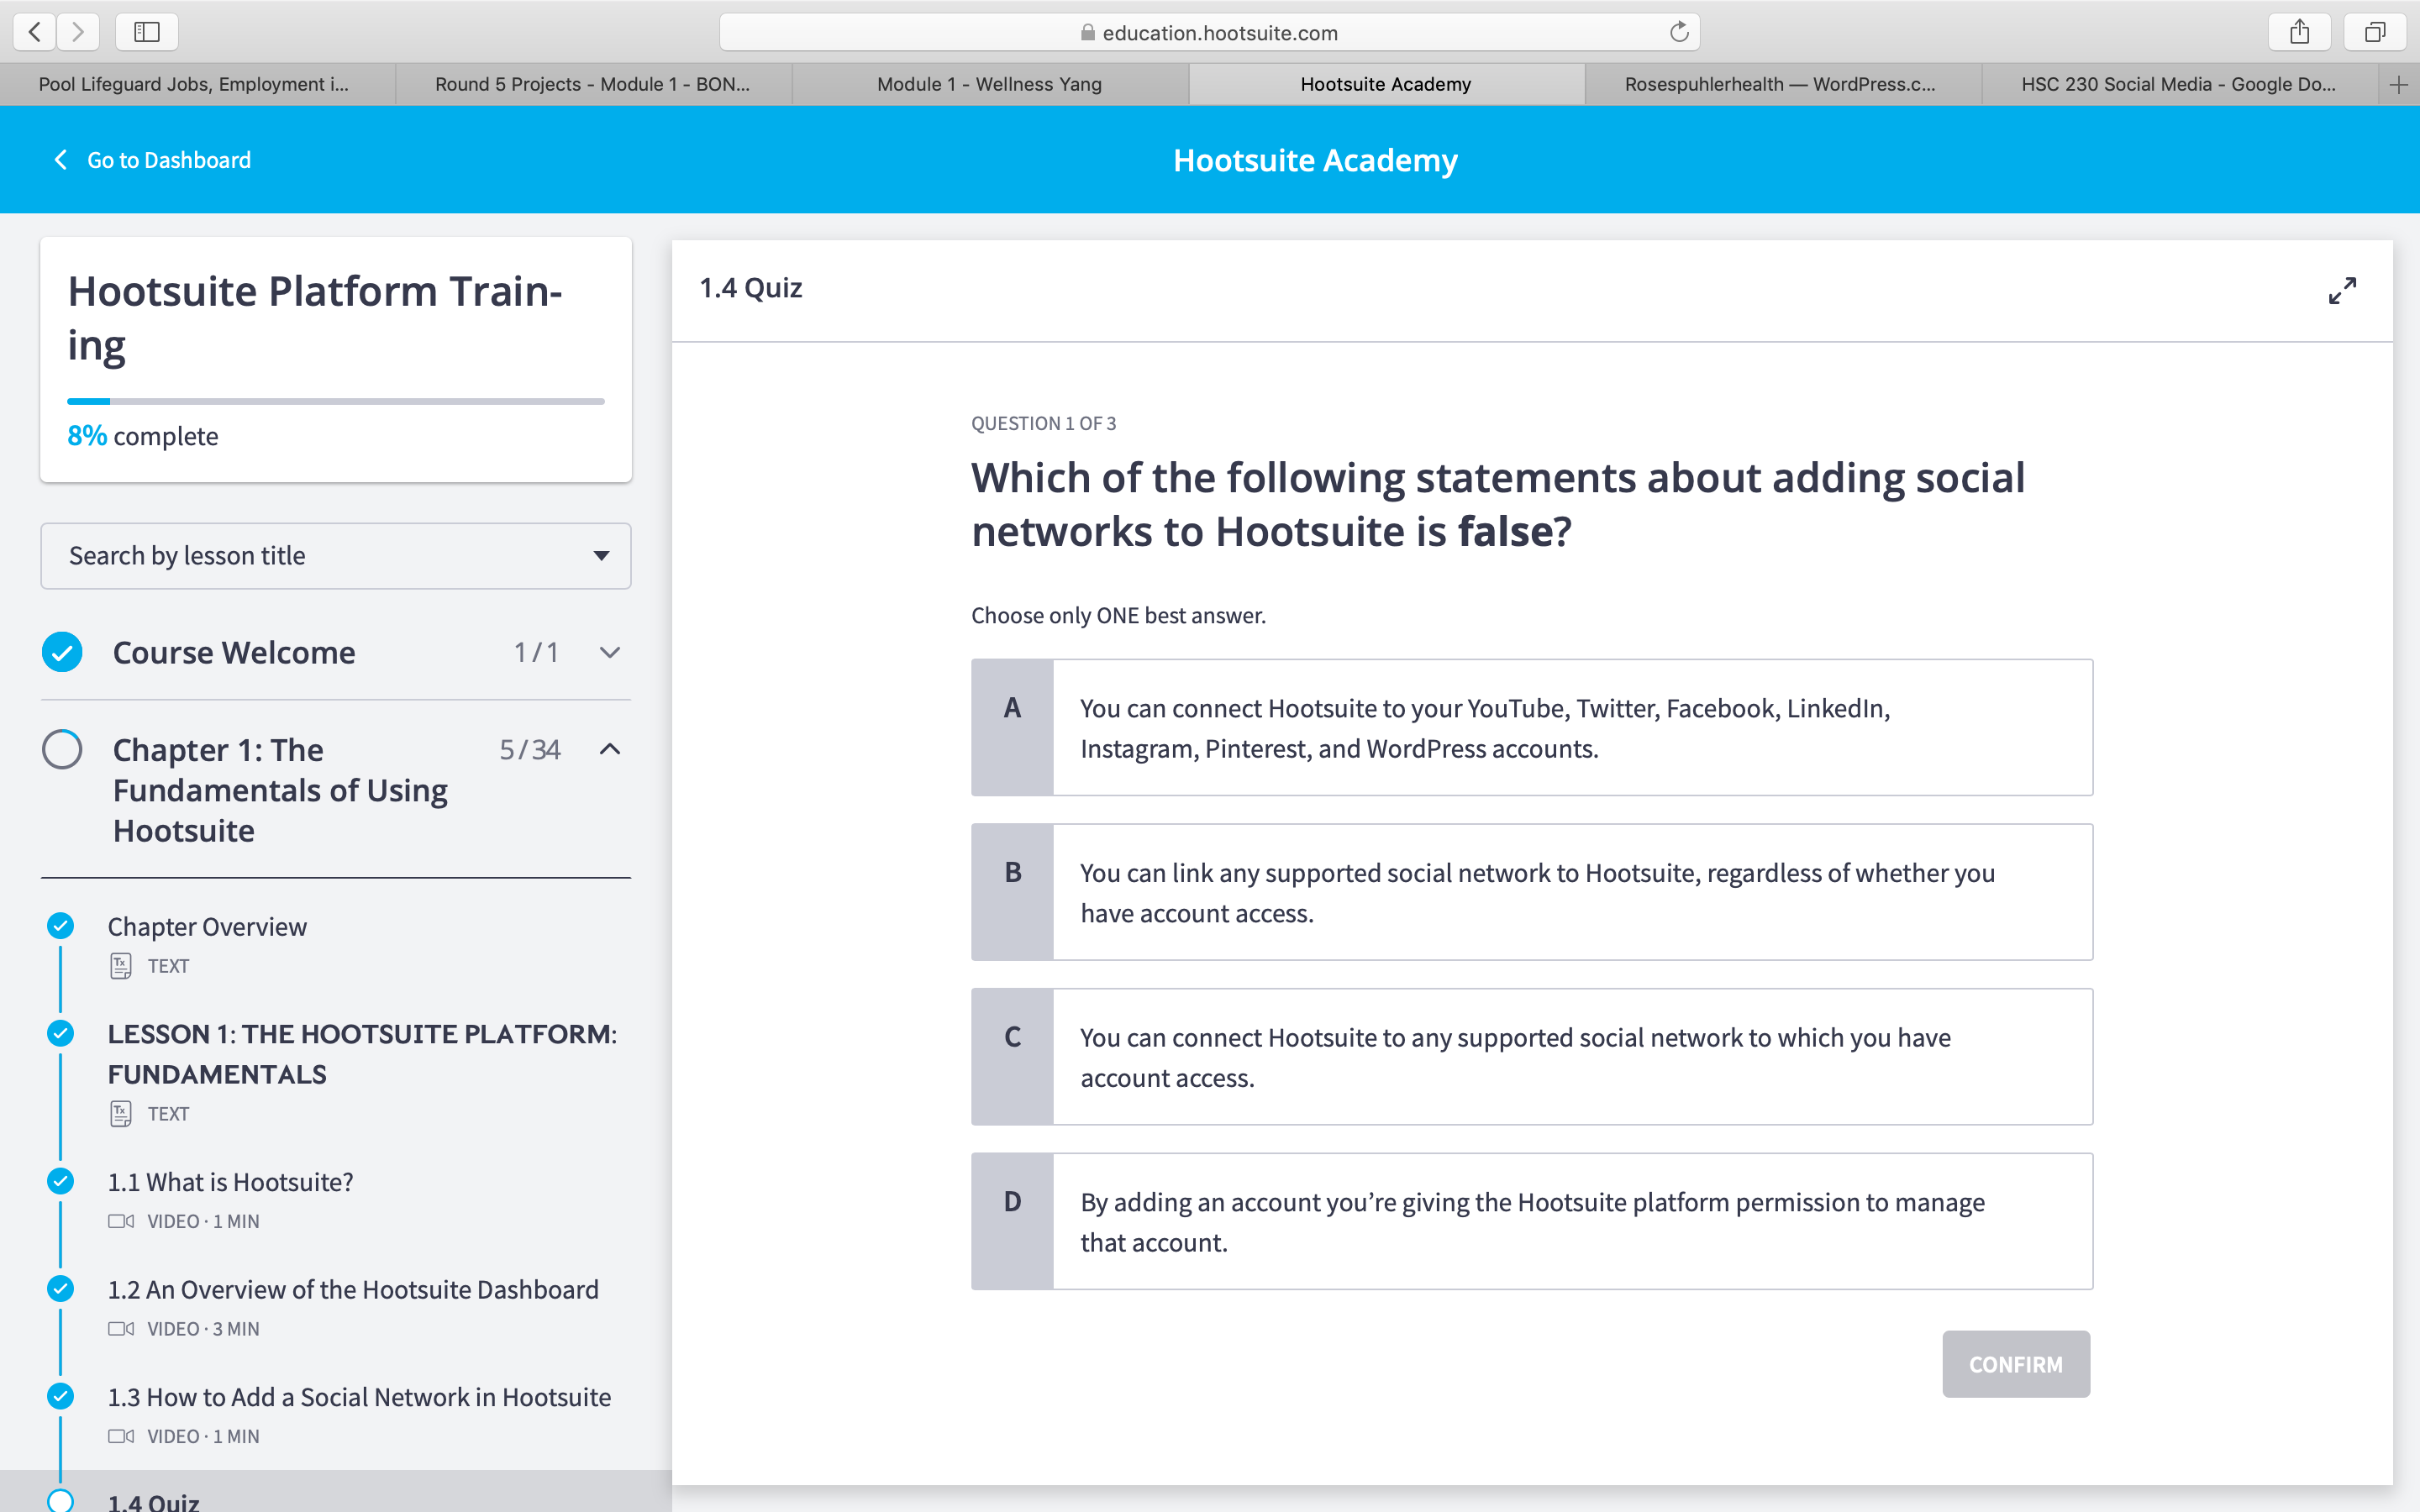Viewport: 2420px width, 1512px height.
Task: Open lesson 1.2 Overview of Hootsuite Dashboard
Action: (353, 1290)
